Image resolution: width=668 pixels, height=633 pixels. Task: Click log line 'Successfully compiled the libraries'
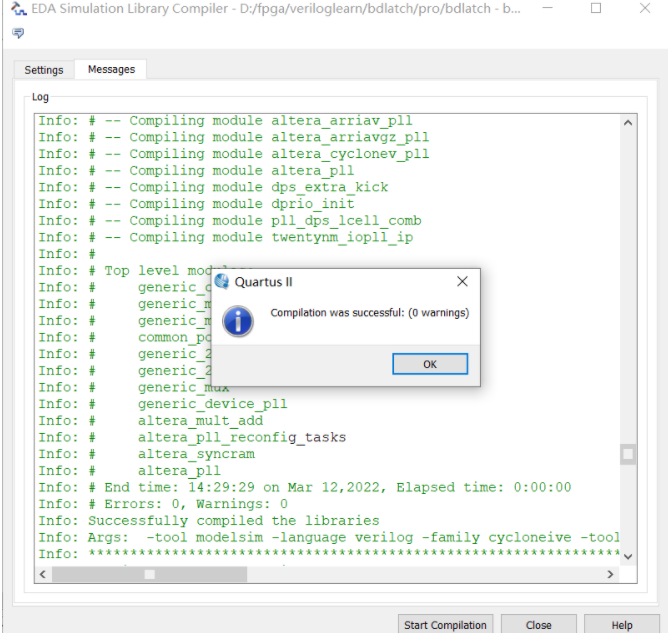click(x=209, y=521)
